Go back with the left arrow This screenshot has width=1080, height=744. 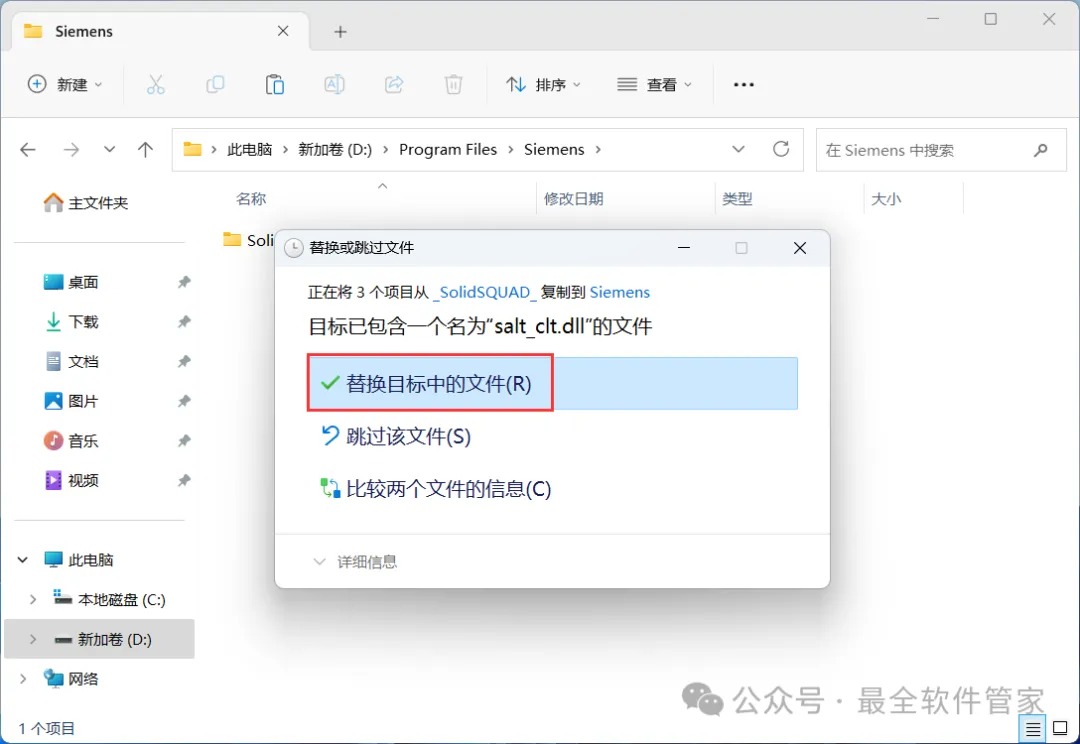28,149
